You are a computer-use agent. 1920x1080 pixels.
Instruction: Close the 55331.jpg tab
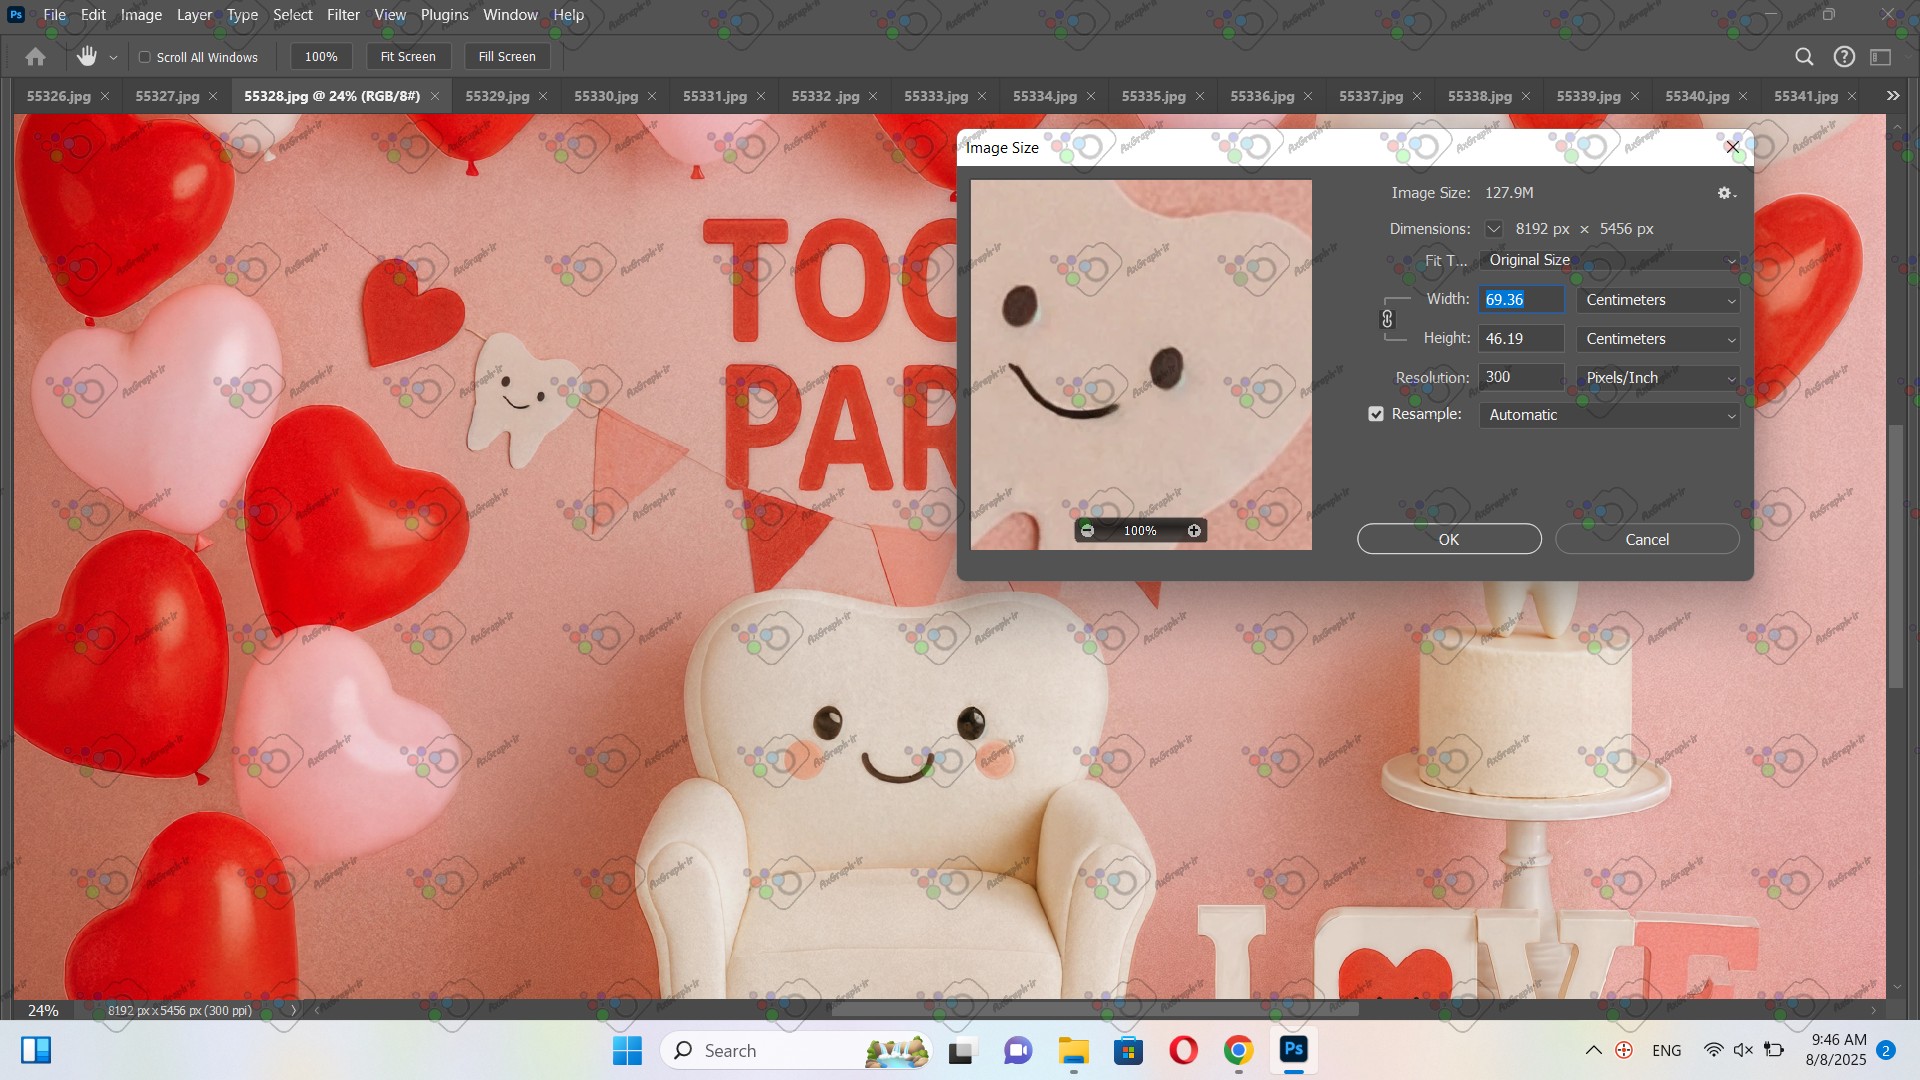(x=761, y=96)
